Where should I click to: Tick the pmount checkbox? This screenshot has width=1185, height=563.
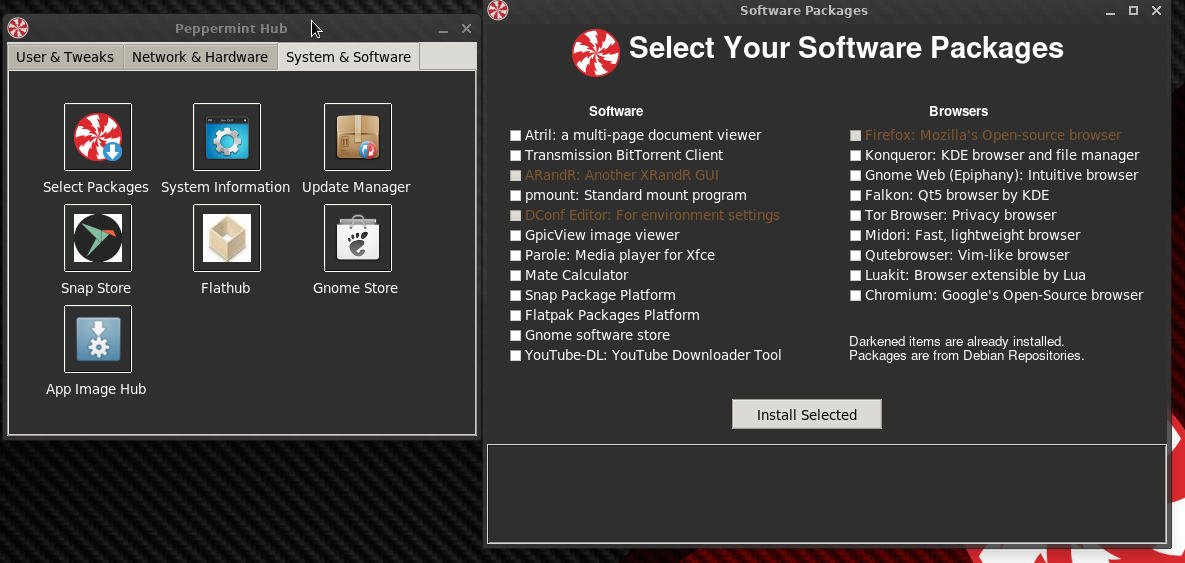coord(515,196)
